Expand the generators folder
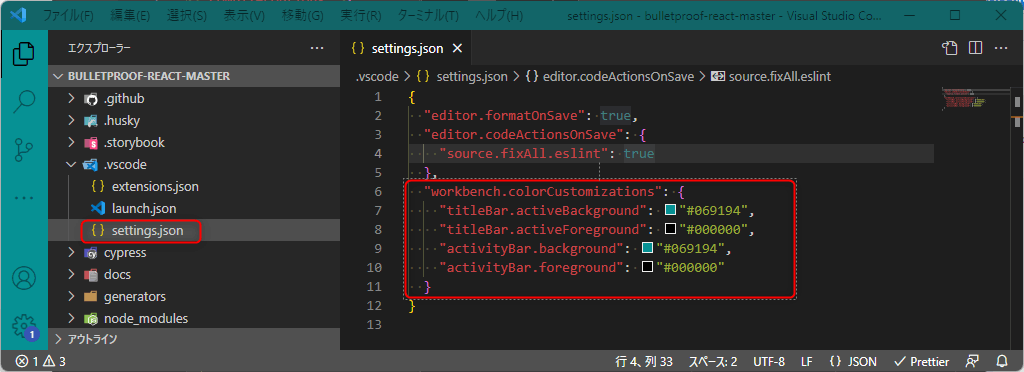The height and width of the screenshot is (372, 1024). point(193,296)
